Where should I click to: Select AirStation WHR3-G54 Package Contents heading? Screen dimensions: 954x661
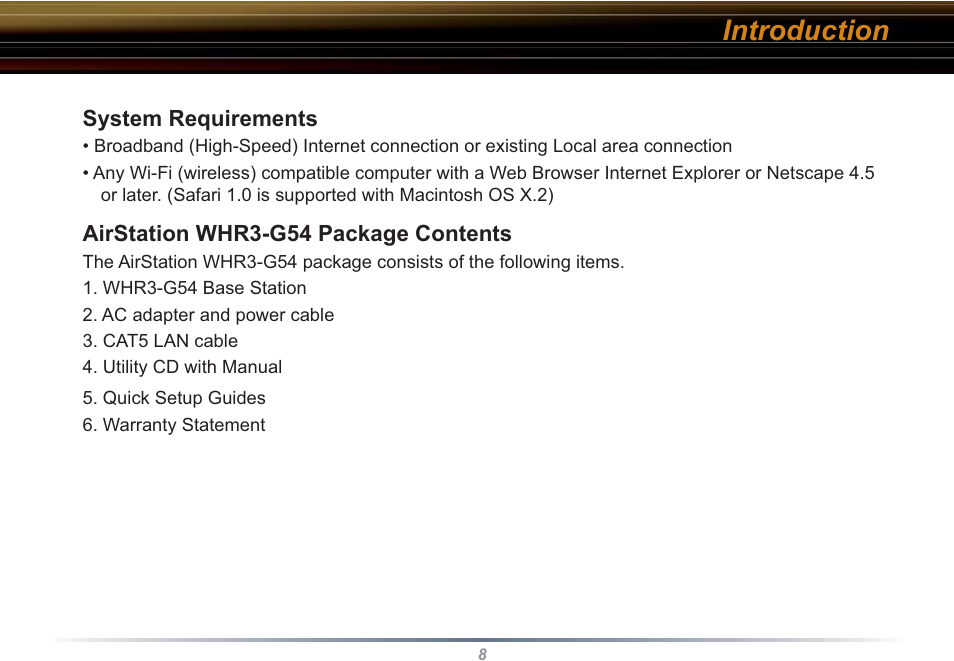coord(297,234)
